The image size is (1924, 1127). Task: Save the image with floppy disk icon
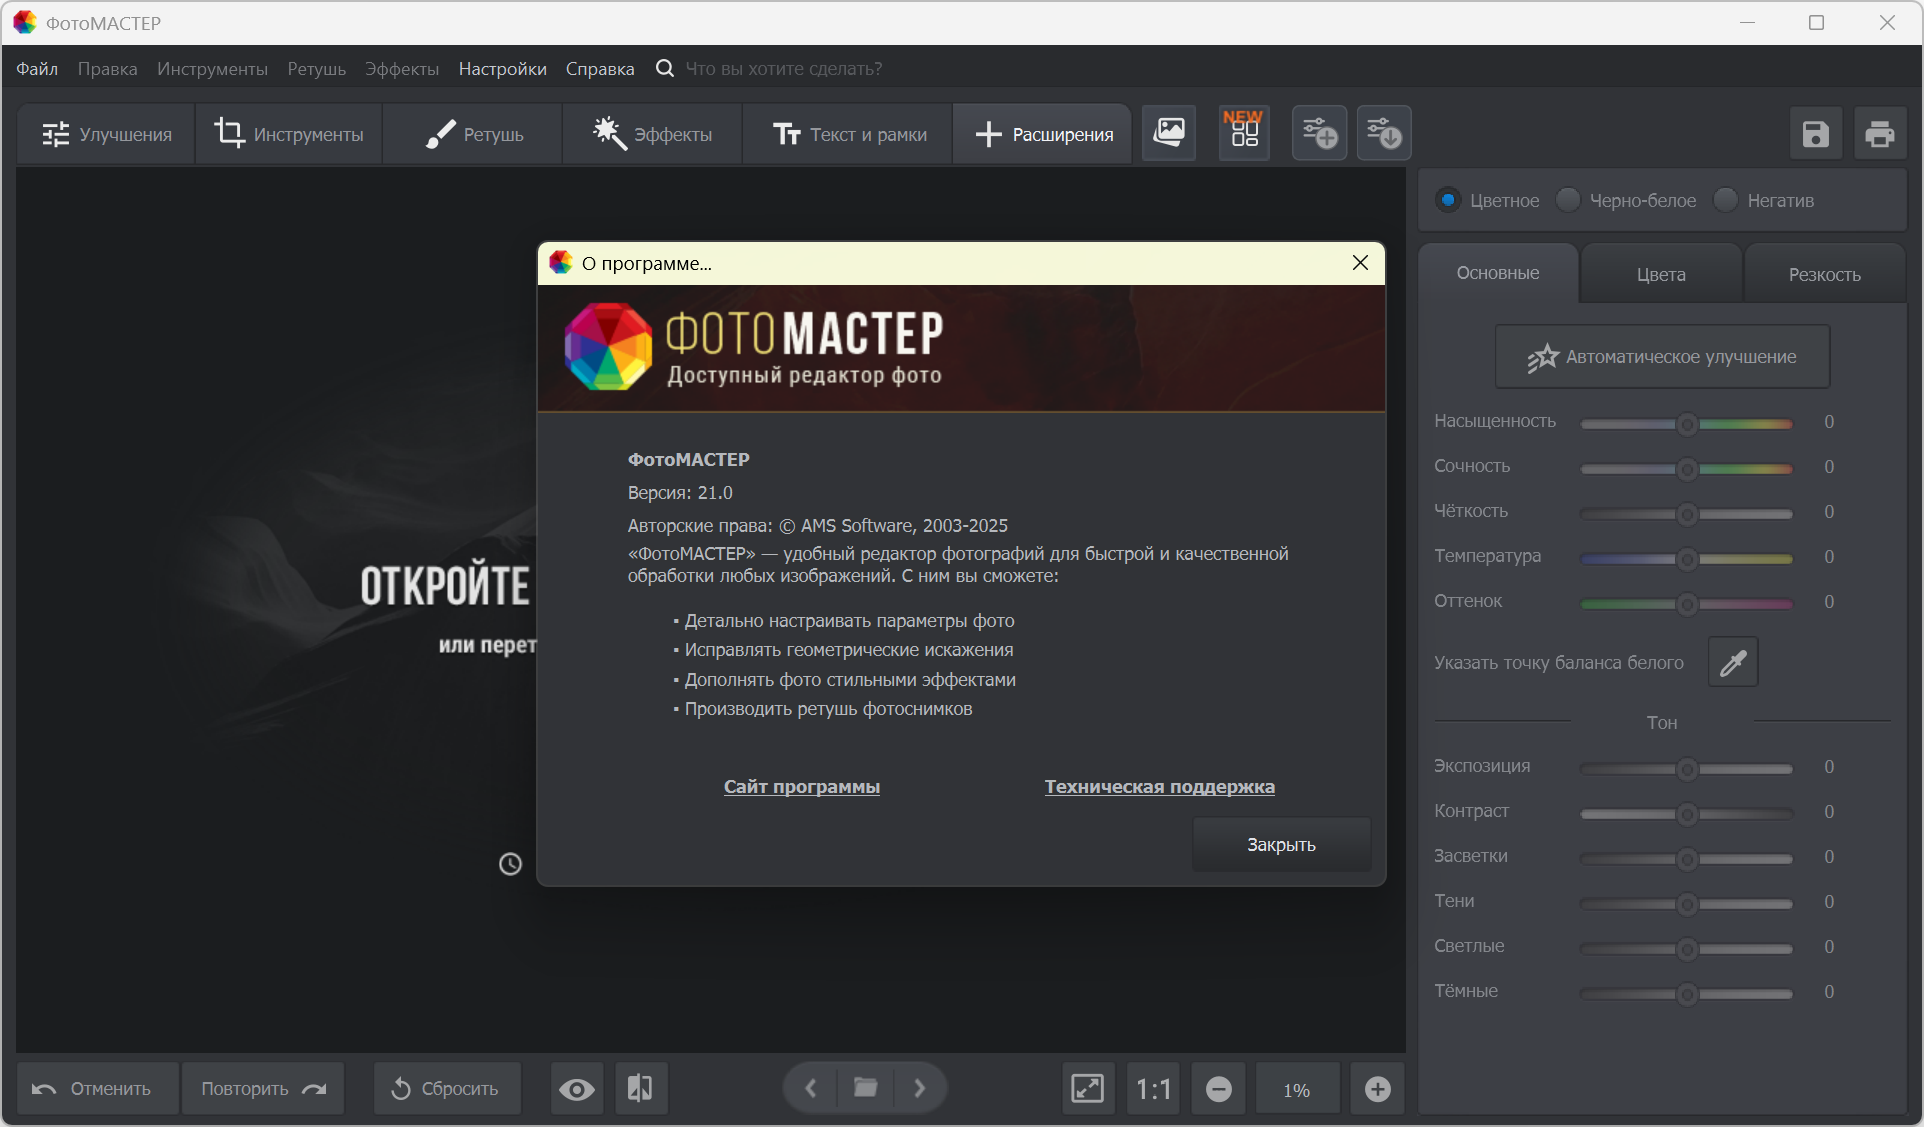(x=1816, y=134)
